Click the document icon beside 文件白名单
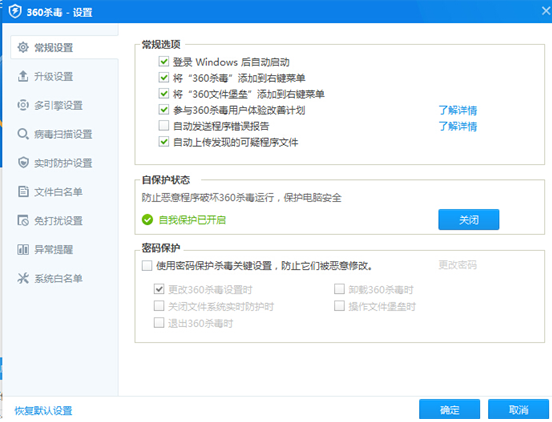This screenshot has height=422, width=552. click(x=23, y=191)
